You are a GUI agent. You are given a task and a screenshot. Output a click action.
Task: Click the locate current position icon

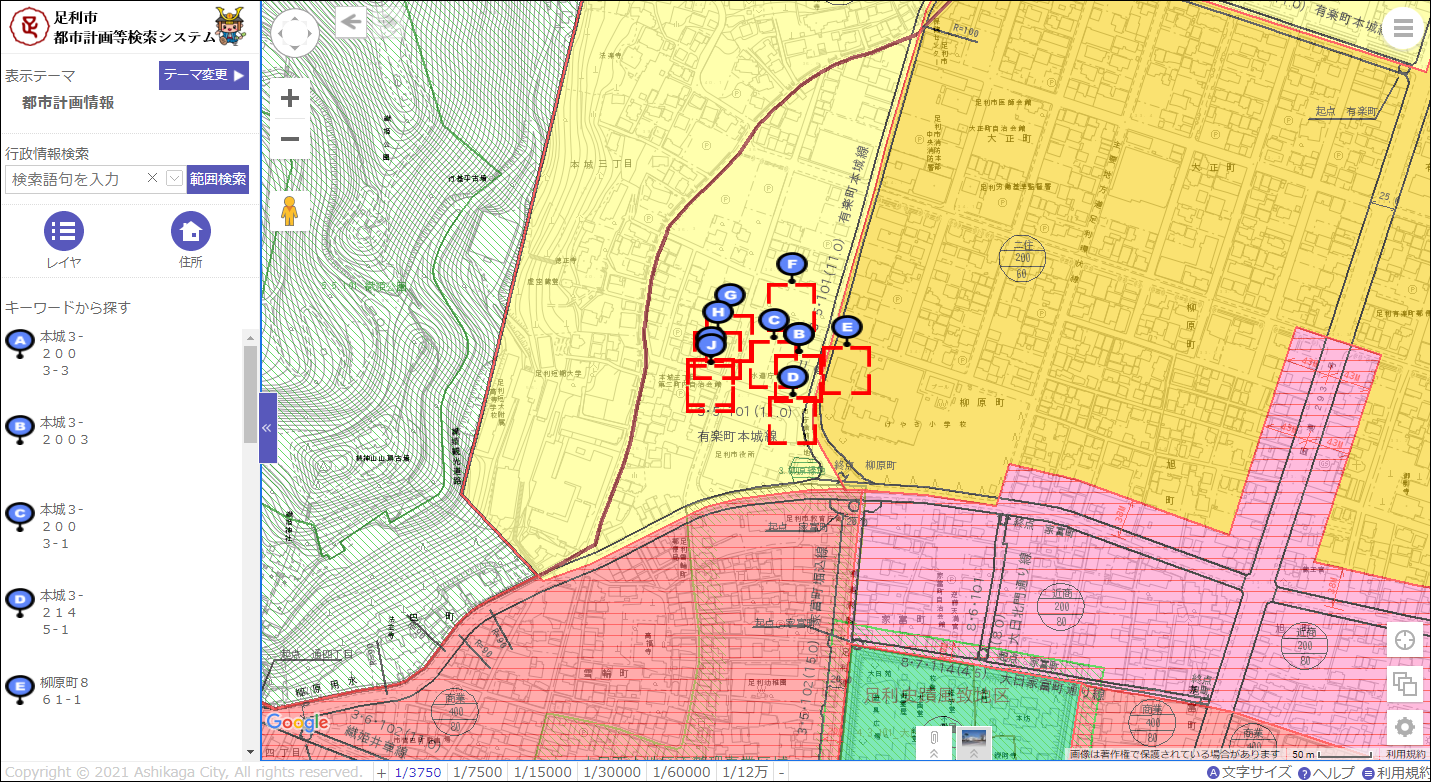pos(1404,640)
